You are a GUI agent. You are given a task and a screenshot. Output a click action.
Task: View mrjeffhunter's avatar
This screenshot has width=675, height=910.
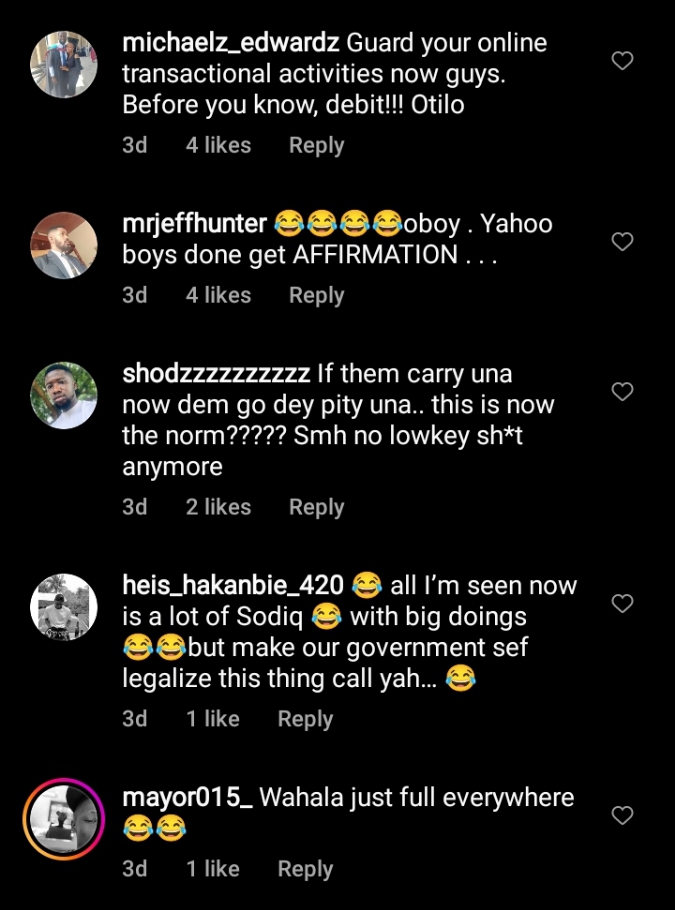pos(64,245)
